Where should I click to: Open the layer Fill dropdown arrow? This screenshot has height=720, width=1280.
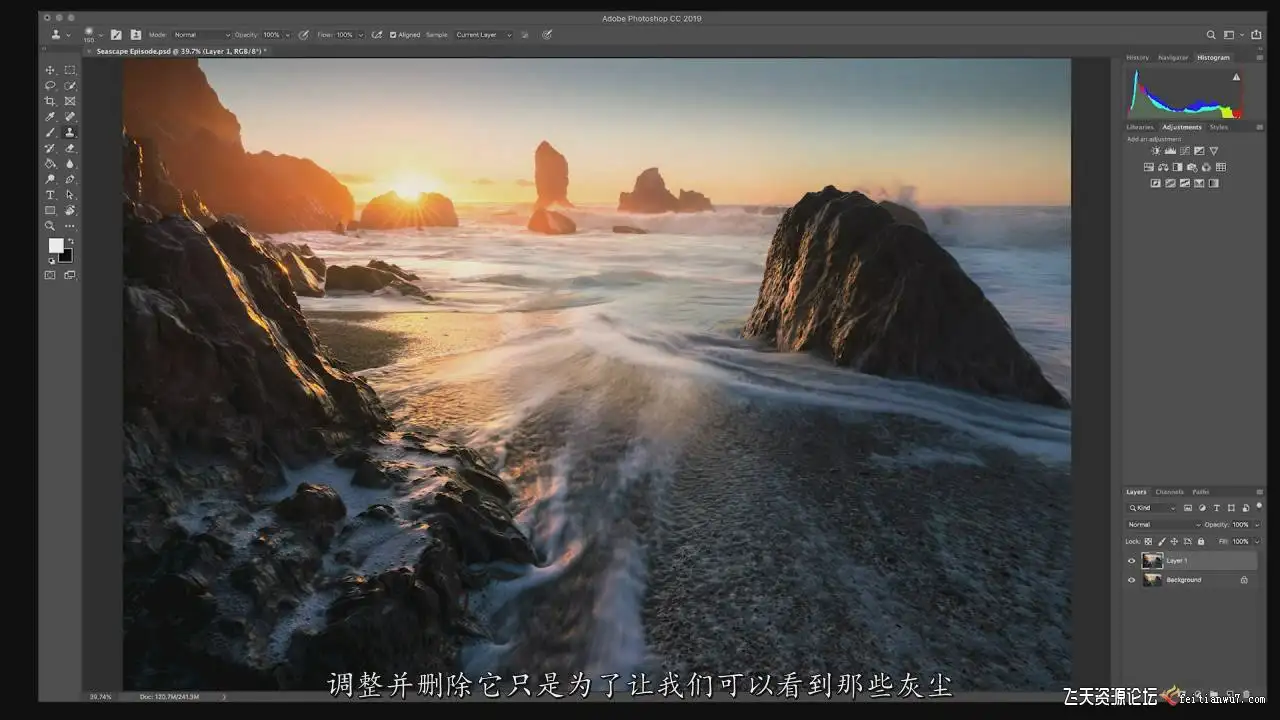click(x=1255, y=541)
